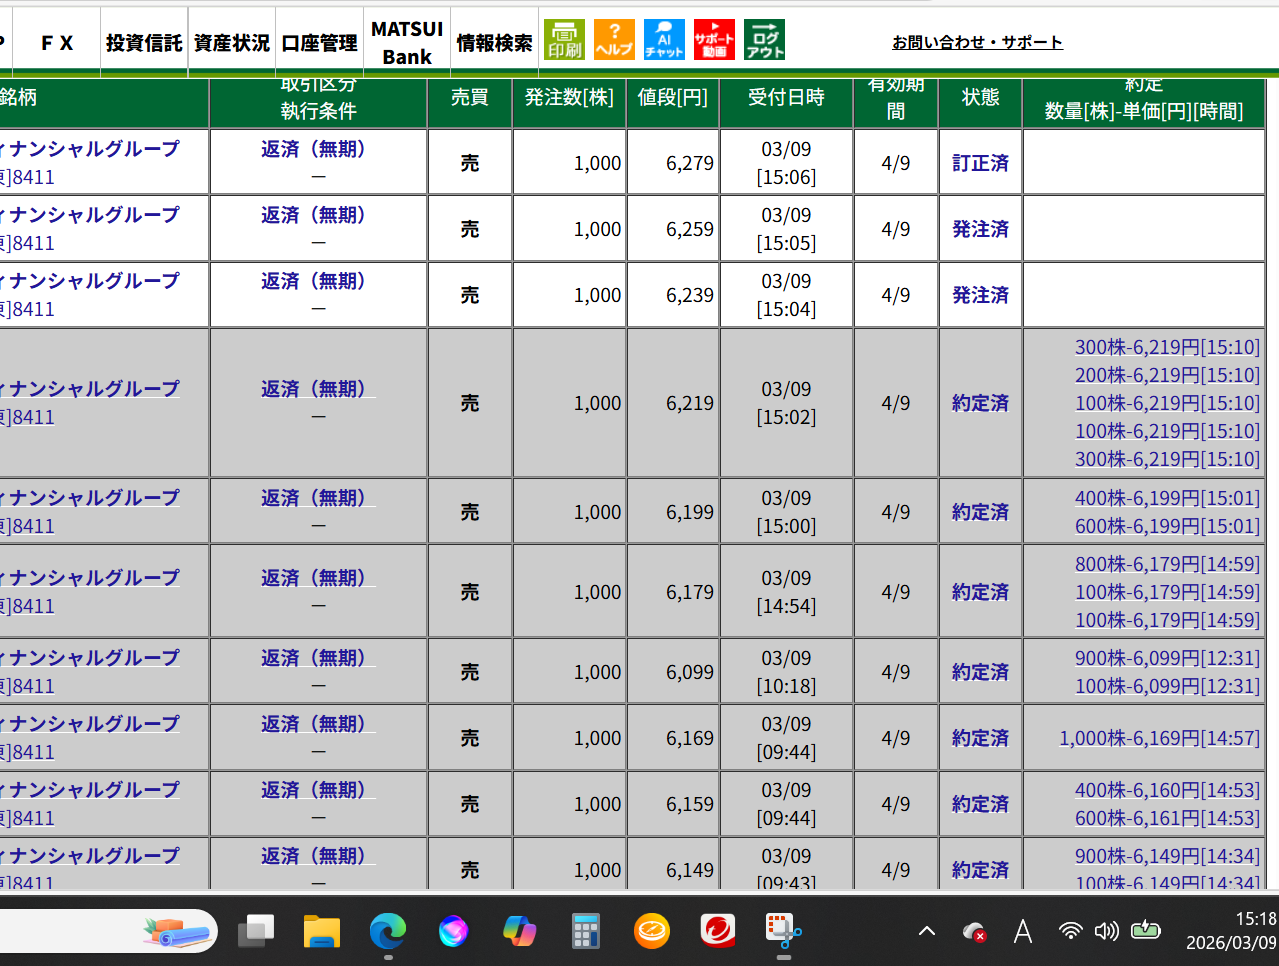The height and width of the screenshot is (966, 1279).
Task: Open the Snipping Tool taskbar icon
Action: pyautogui.click(x=783, y=932)
